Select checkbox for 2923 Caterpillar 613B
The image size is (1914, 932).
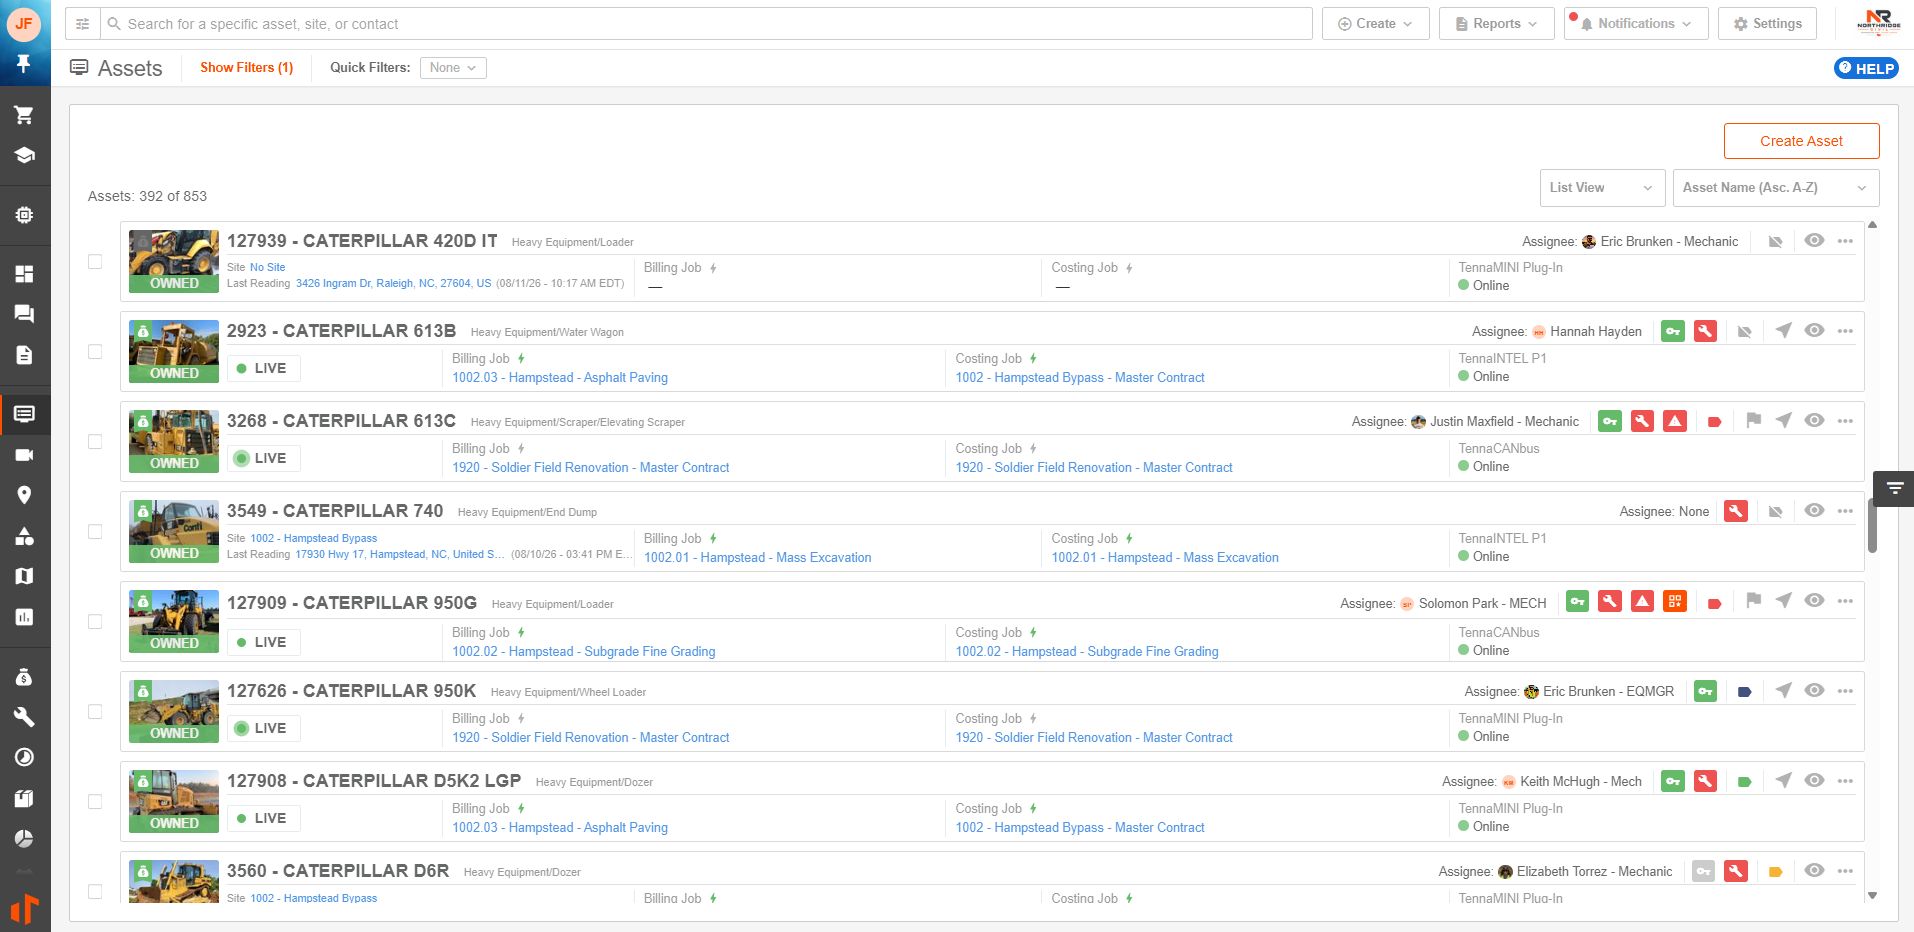tap(95, 352)
